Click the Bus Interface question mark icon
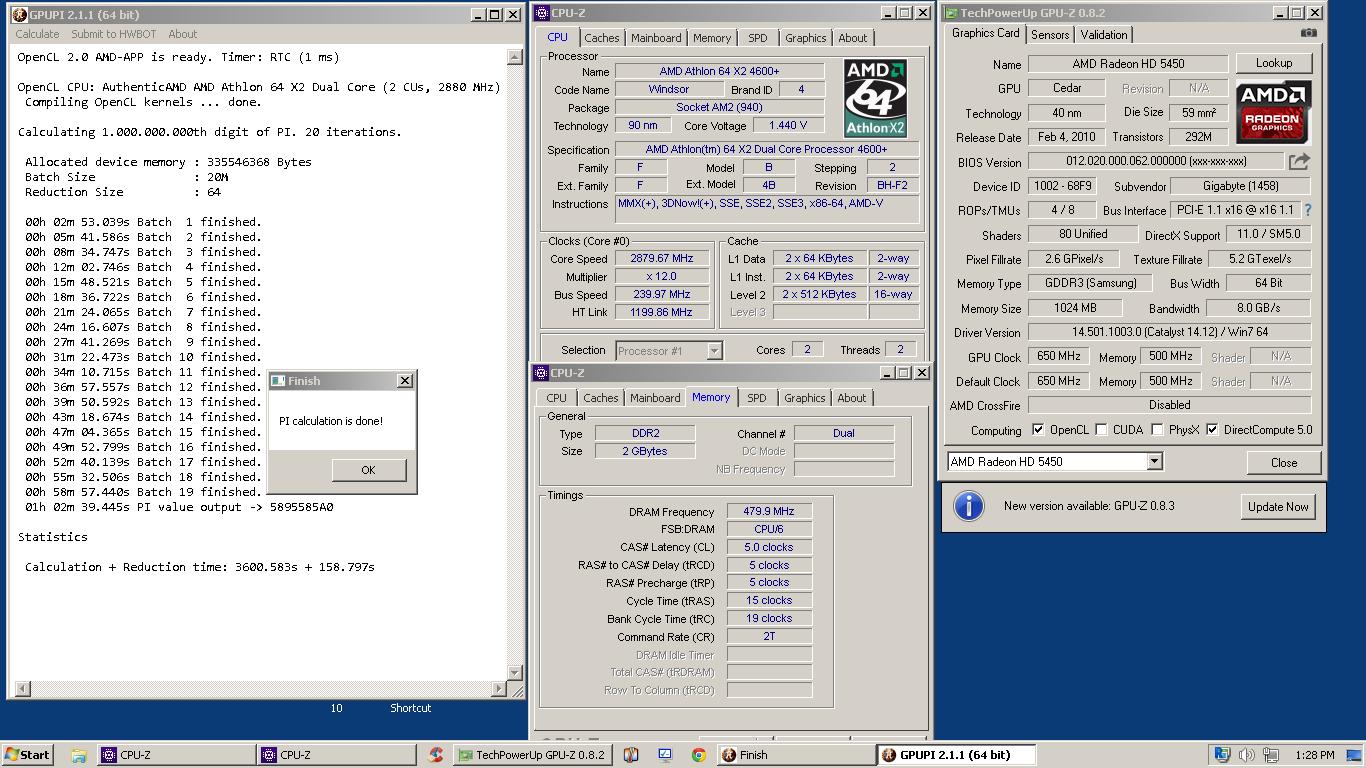 pos(1307,210)
